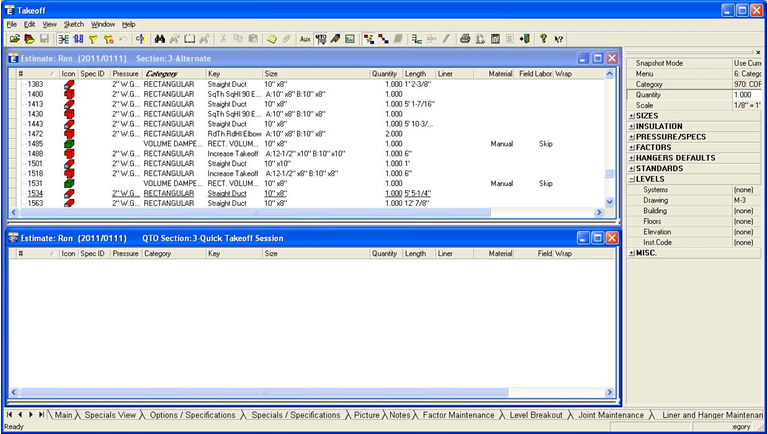Click the last-tab navigation arrow at bottom
Screen dimensions: 768x434
click(x=41, y=415)
